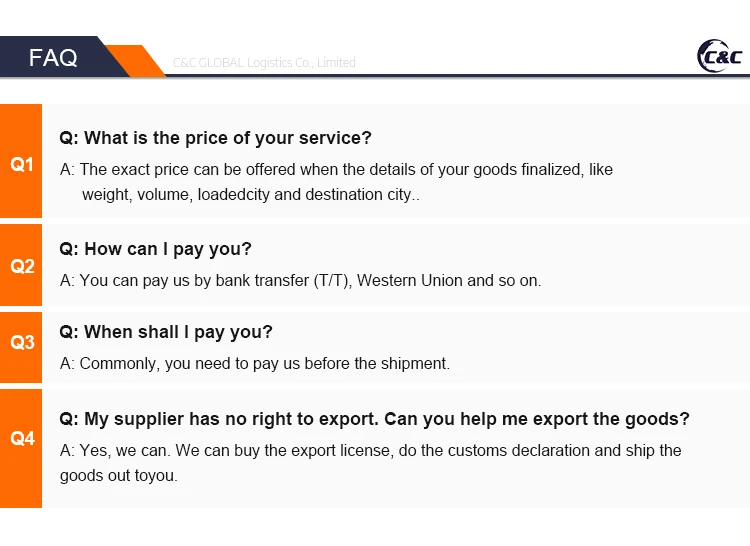Click the orange Q1 label block
The image size is (750, 546).
click(x=21, y=164)
